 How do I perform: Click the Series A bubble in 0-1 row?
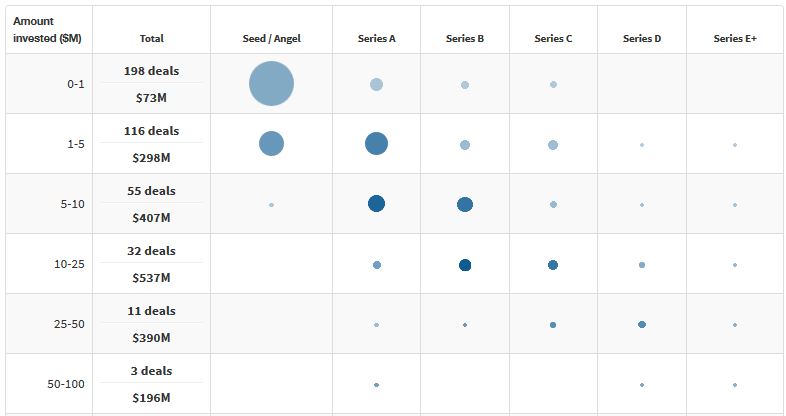pyautogui.click(x=376, y=84)
